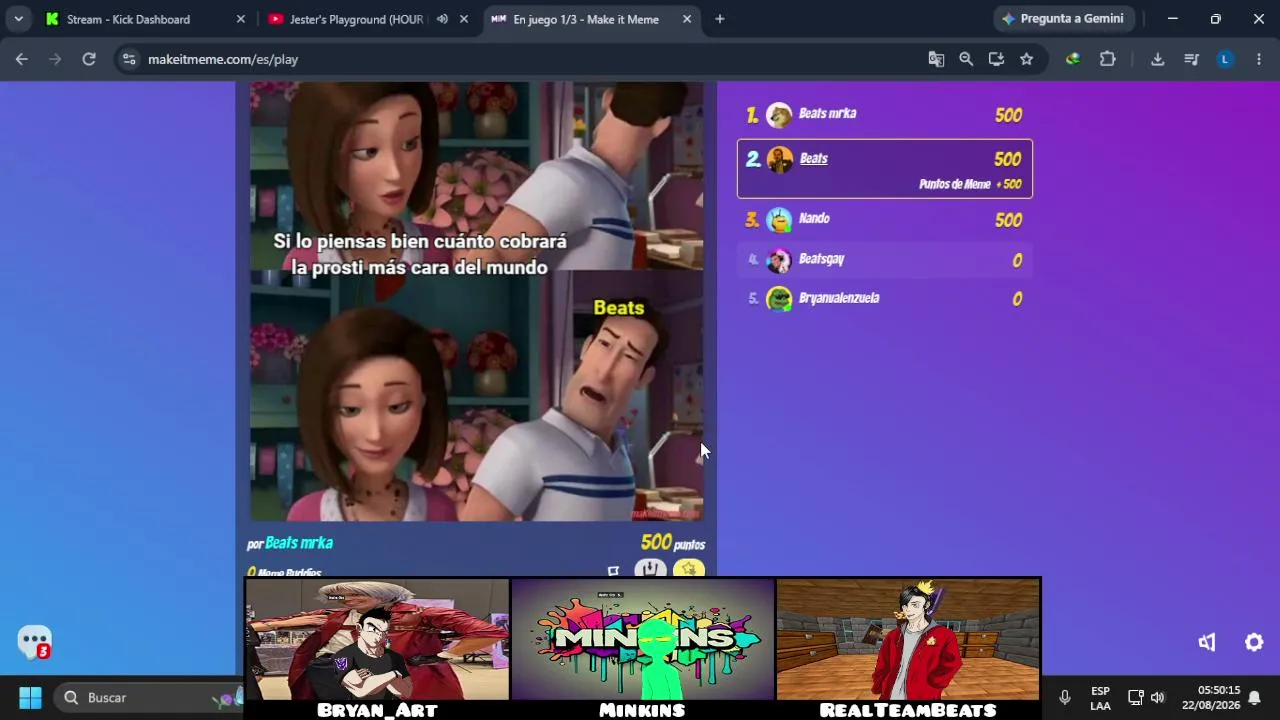Click the install app icon in address bar
1280x720 pixels.
click(996, 59)
